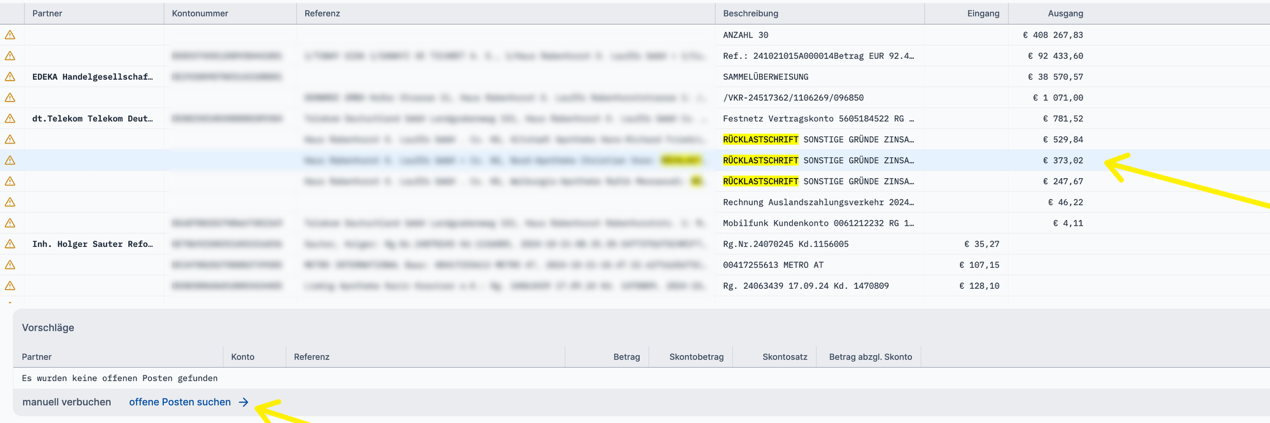1270x423 pixels.
Task: Click the warning icon in the EDEKA row
Action: click(10, 77)
